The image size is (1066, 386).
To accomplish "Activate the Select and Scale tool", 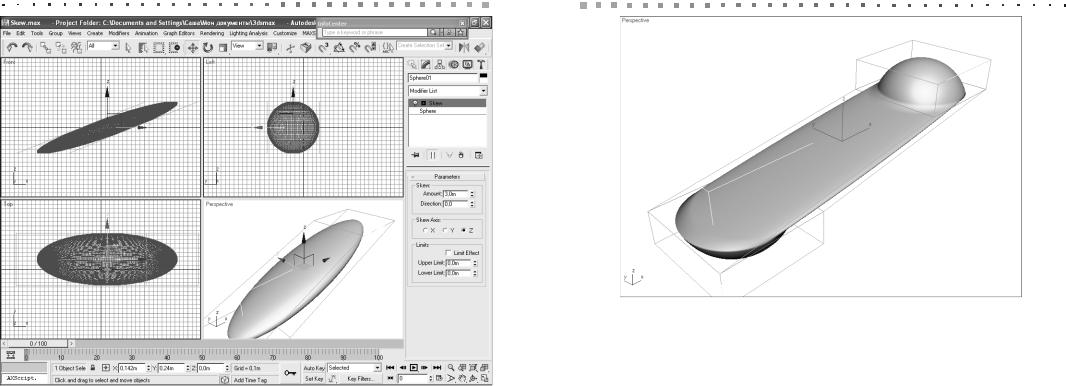I will pos(222,47).
